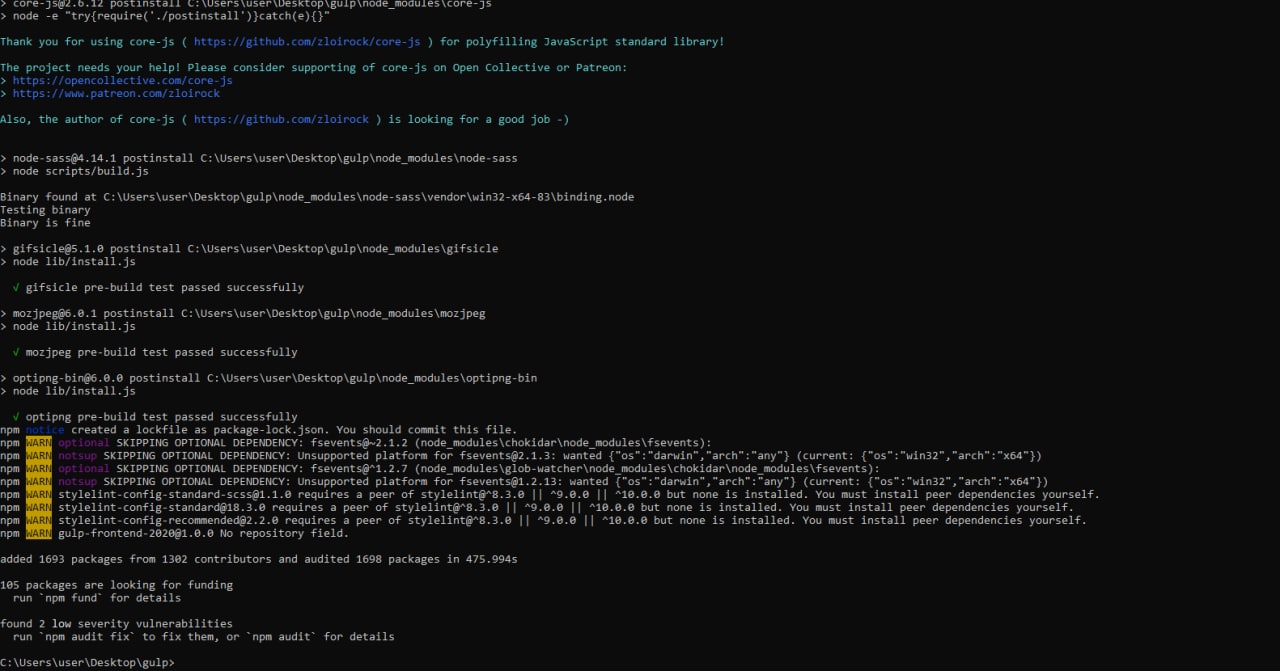Click the command prompt C:\Users\user\Desktop\gulp>
Screen dimensions: 1280x671
coord(87,663)
